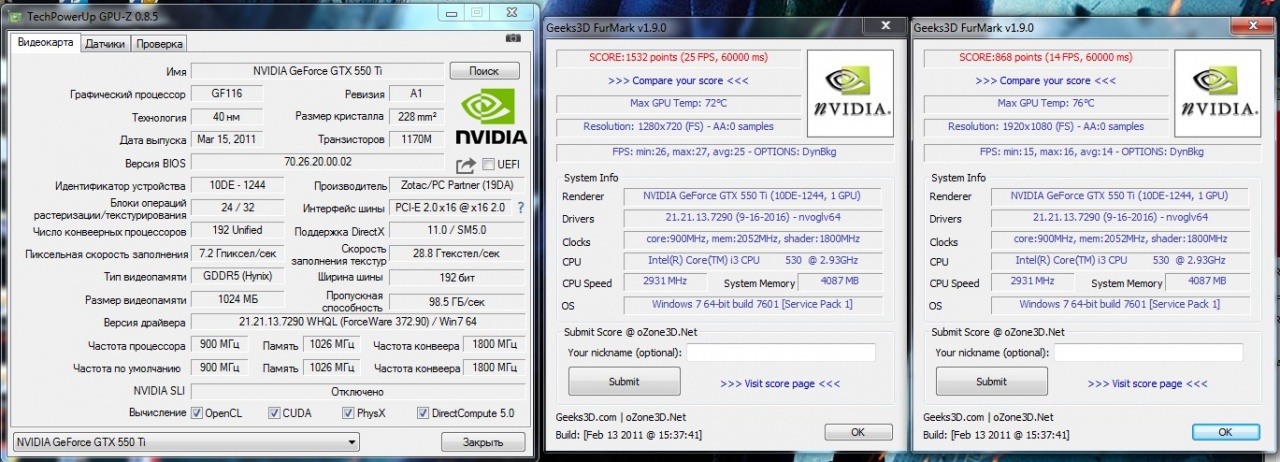
Task: Switch to the Проверка tab
Action: [159, 44]
